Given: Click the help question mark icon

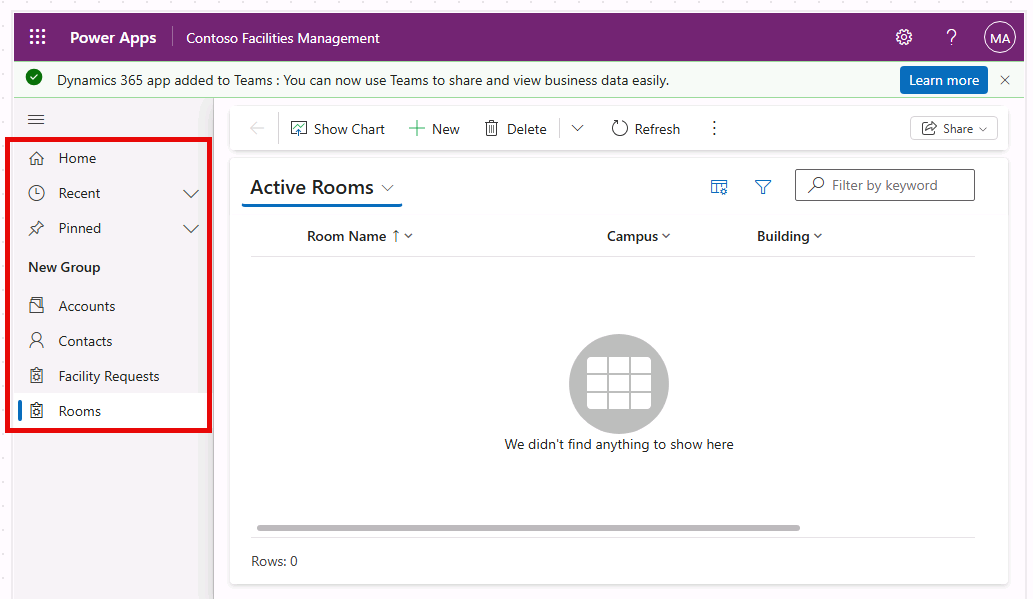Looking at the screenshot, I should pos(951,38).
